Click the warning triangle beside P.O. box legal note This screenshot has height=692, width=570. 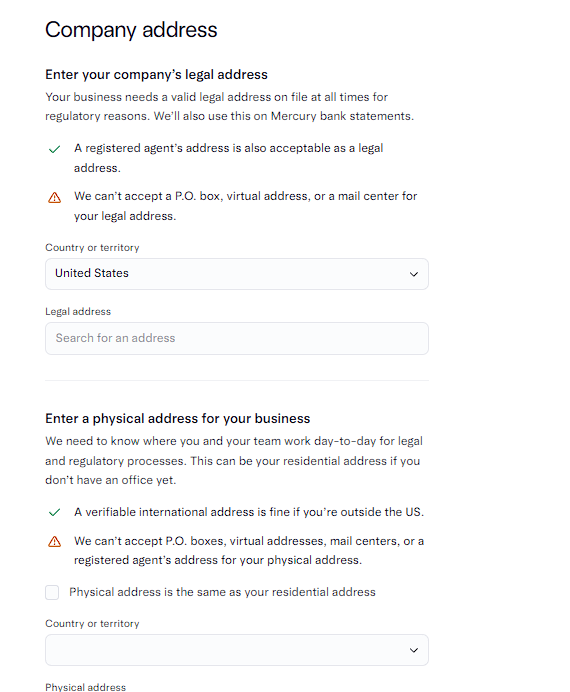pos(54,197)
